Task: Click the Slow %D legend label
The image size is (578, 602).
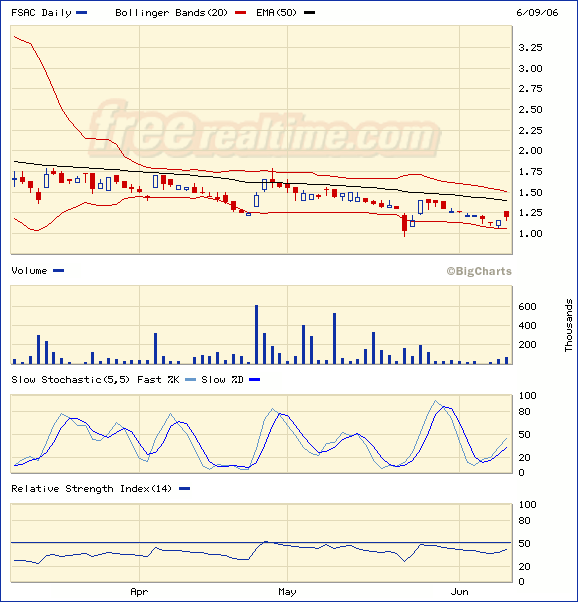Action: (222, 380)
